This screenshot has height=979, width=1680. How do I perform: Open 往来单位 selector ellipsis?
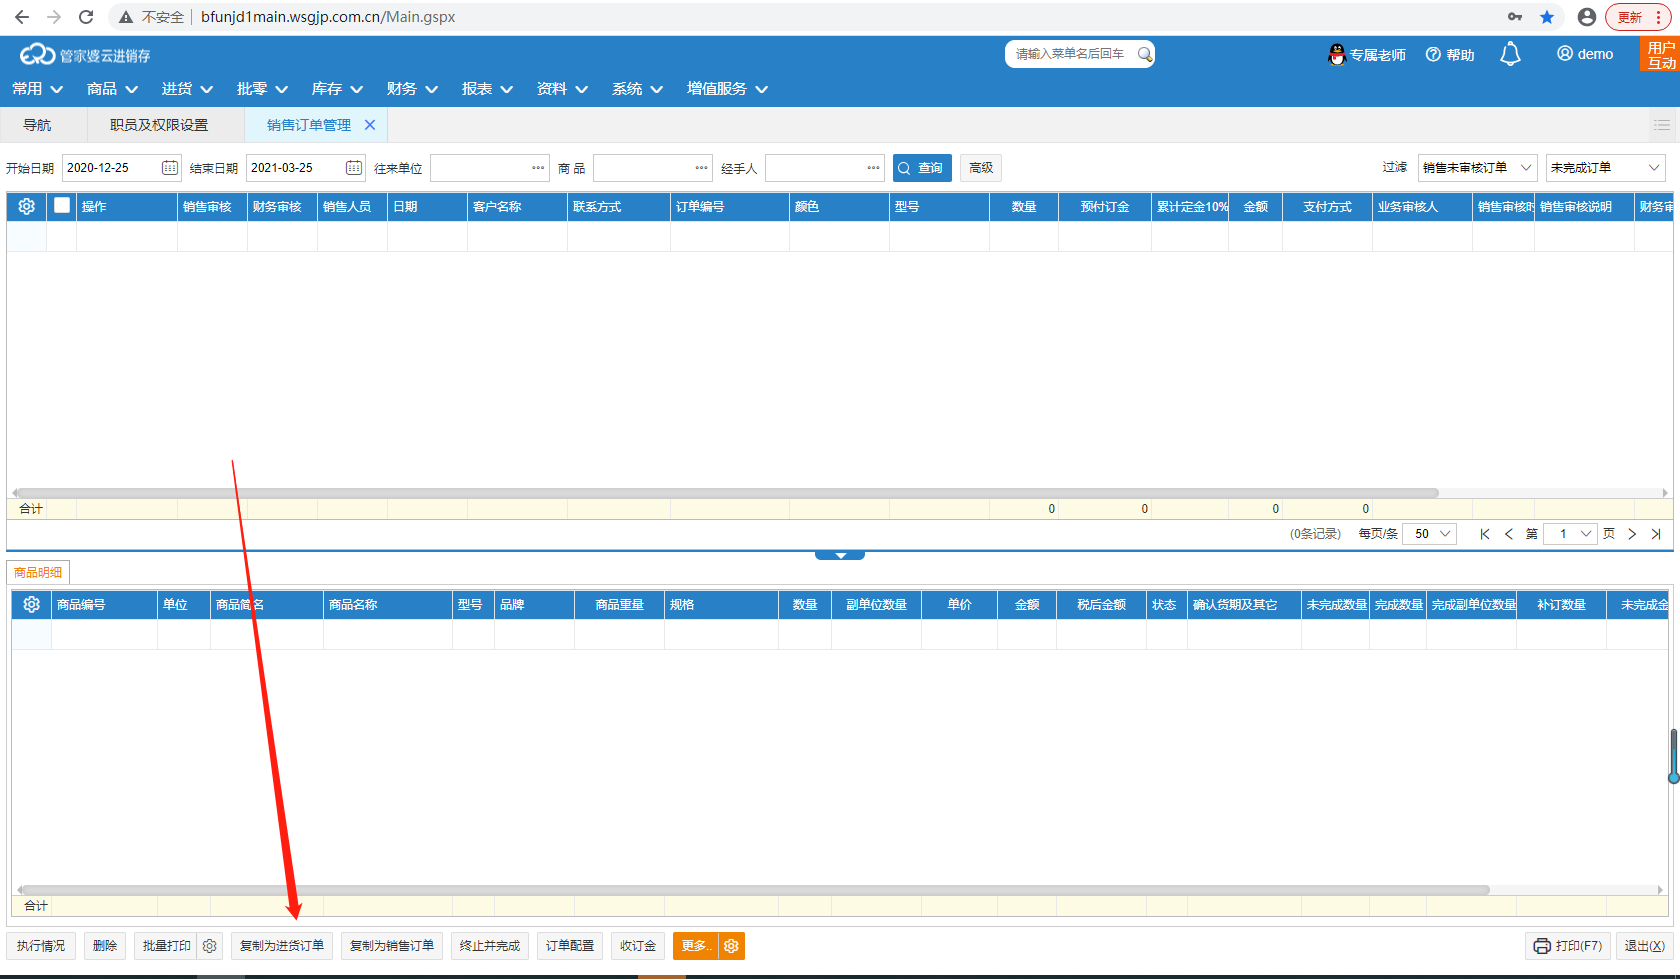(x=538, y=168)
